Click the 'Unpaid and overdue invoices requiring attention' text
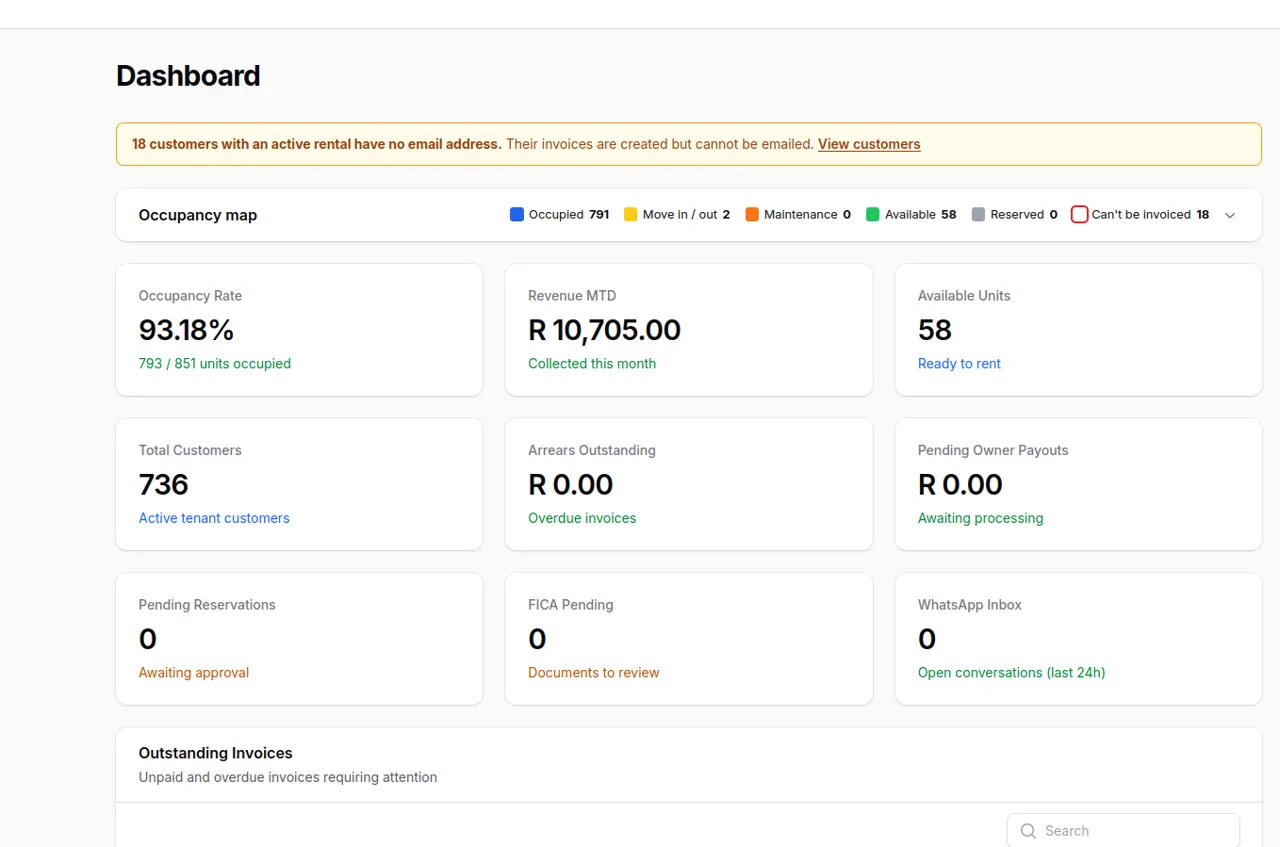 point(288,777)
